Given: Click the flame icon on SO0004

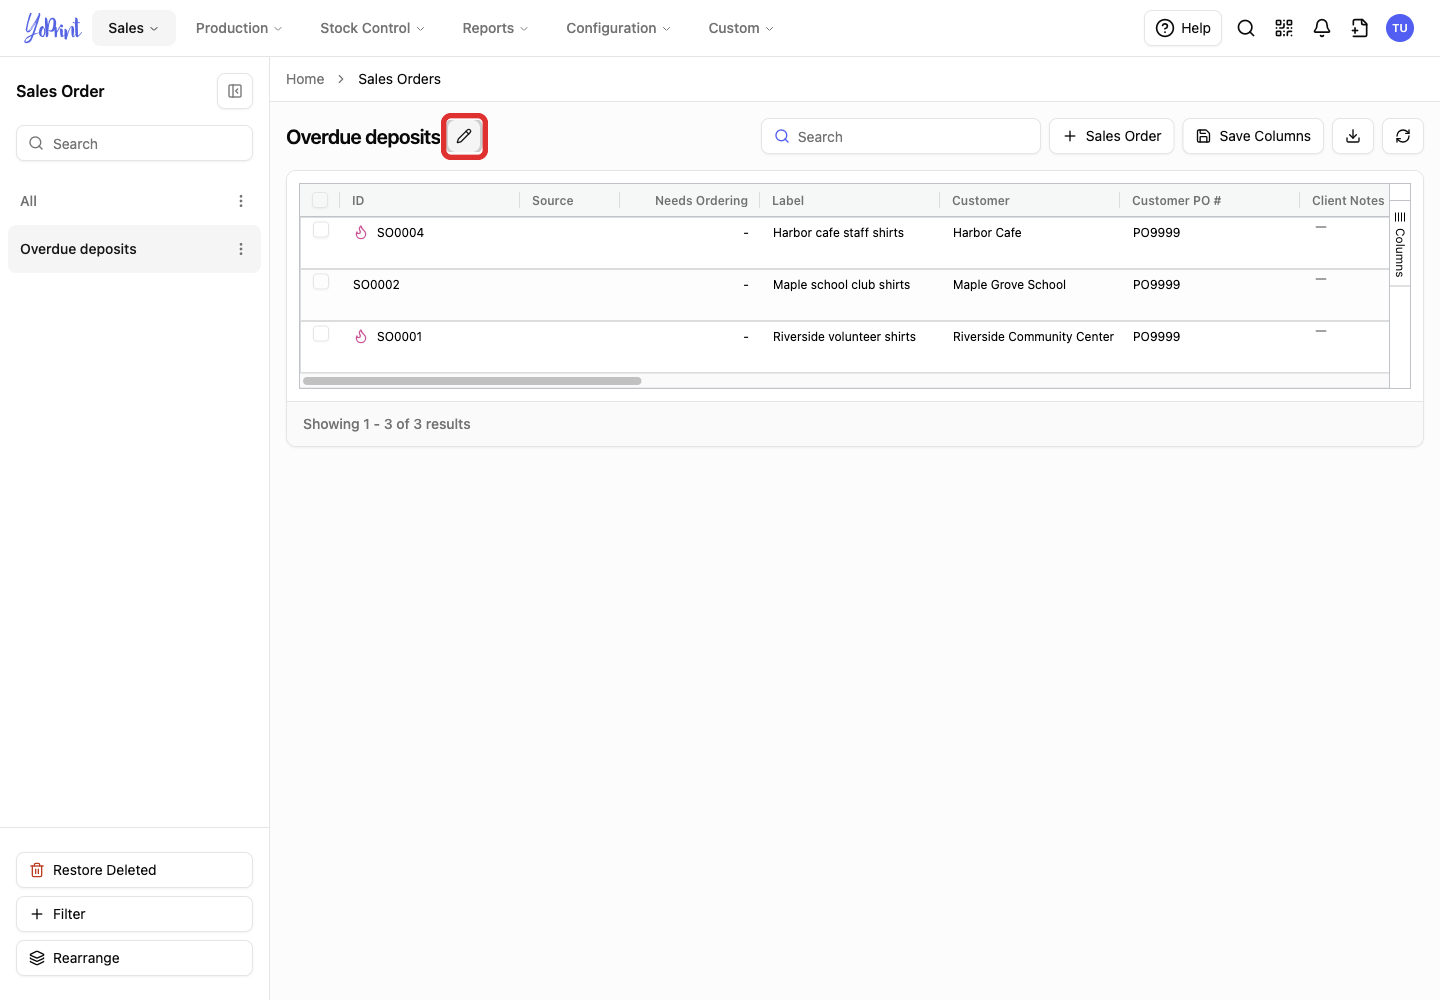Looking at the screenshot, I should pos(361,233).
